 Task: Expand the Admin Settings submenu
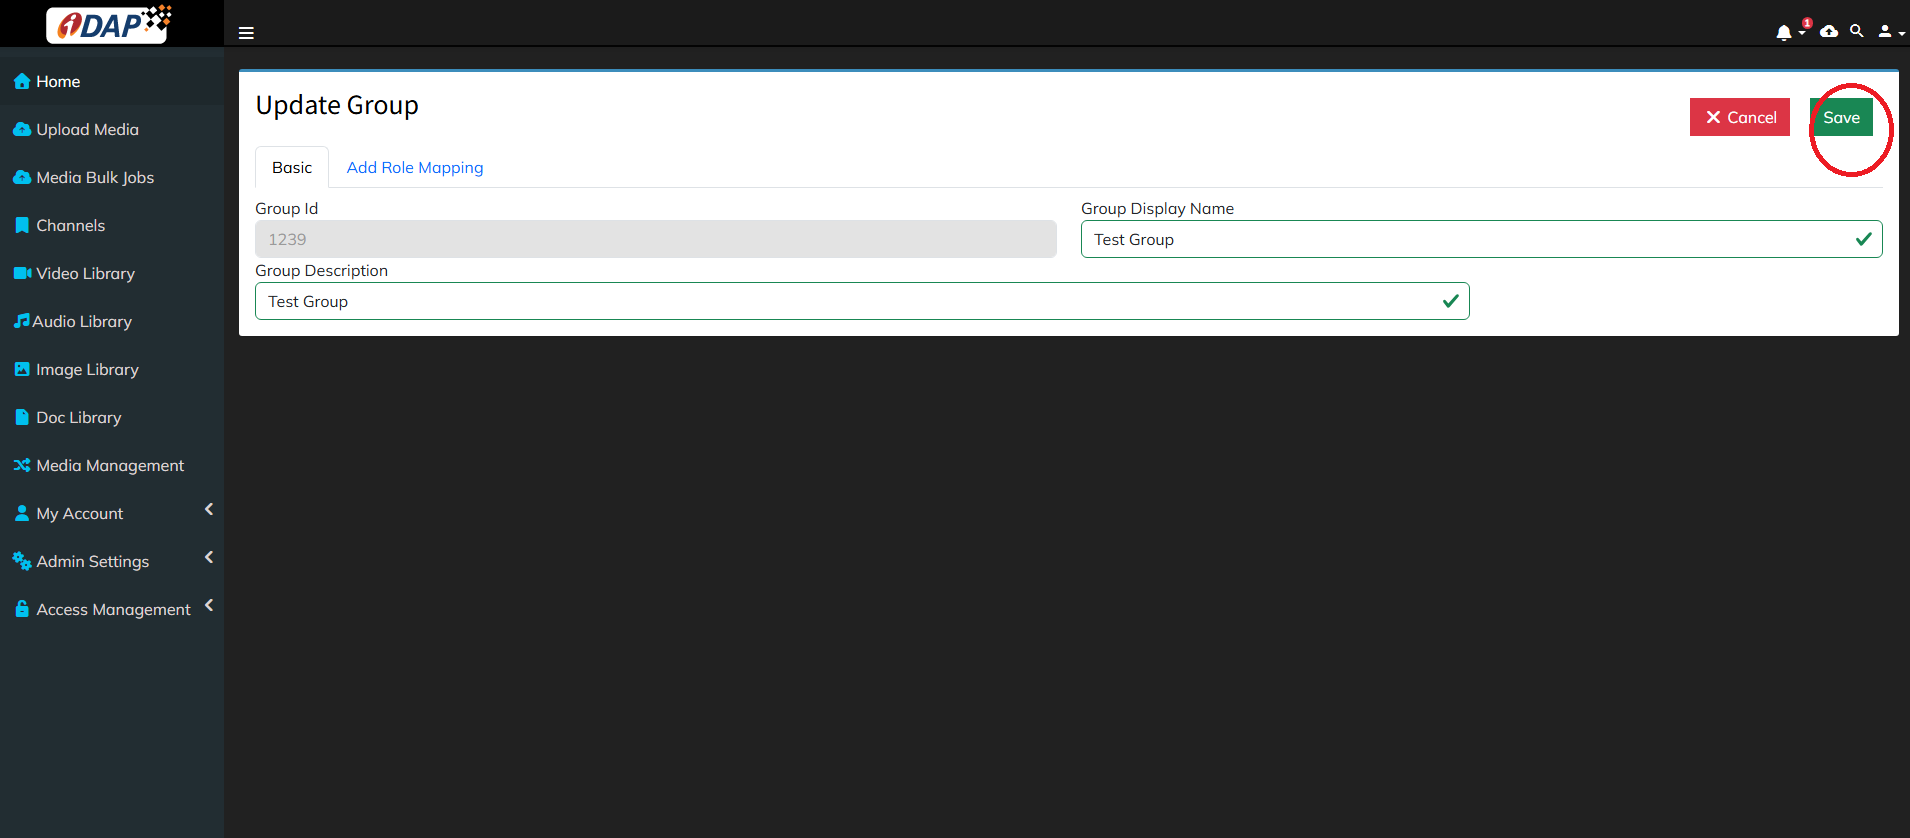(209, 558)
